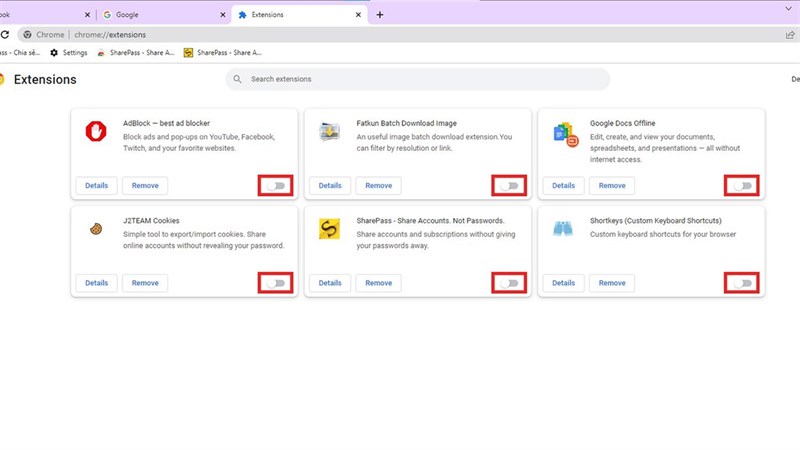Viewport: 800px width, 450px height.
Task: Open yellow SharePass bookmark icon
Action: pos(188,53)
